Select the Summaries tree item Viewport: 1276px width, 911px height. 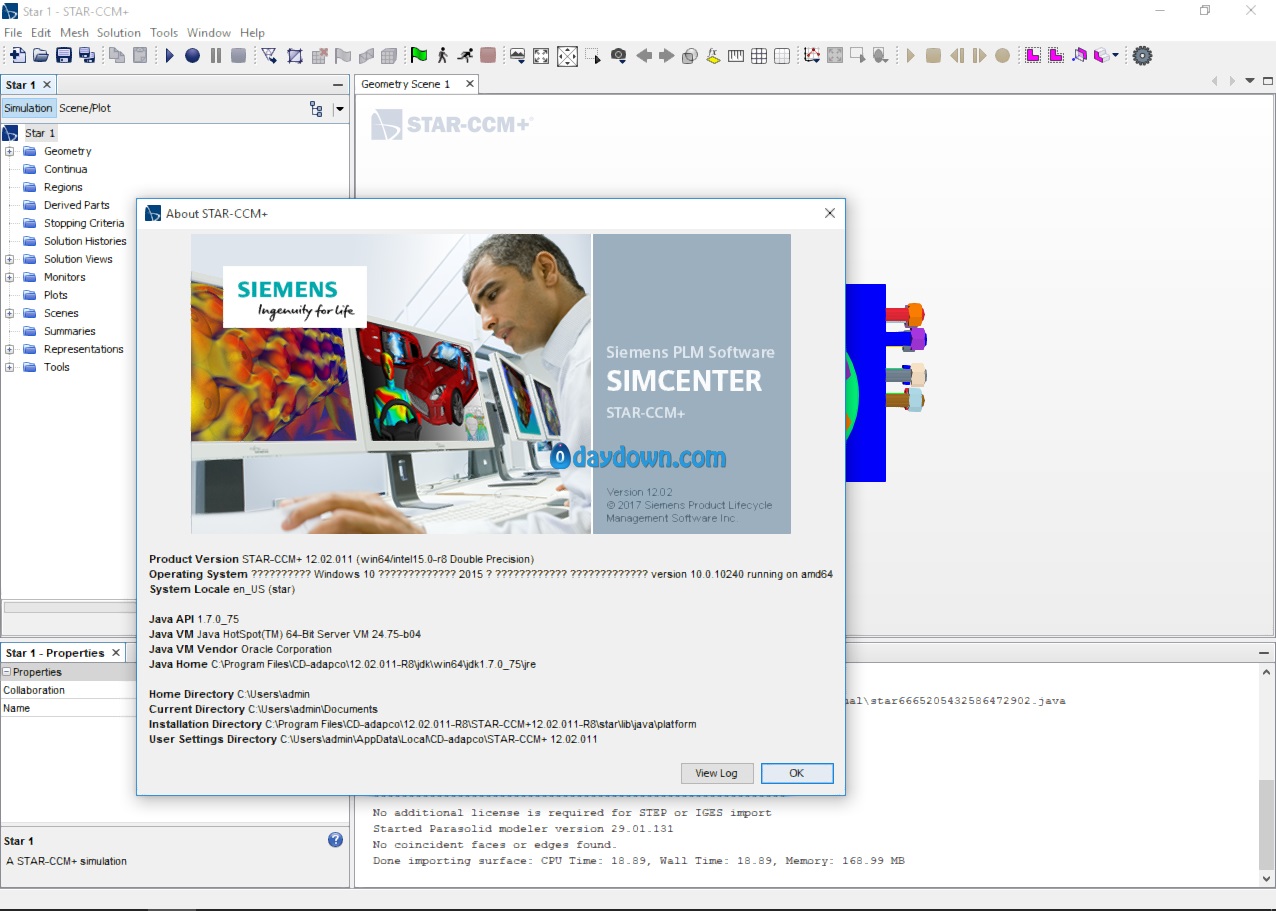[x=69, y=331]
